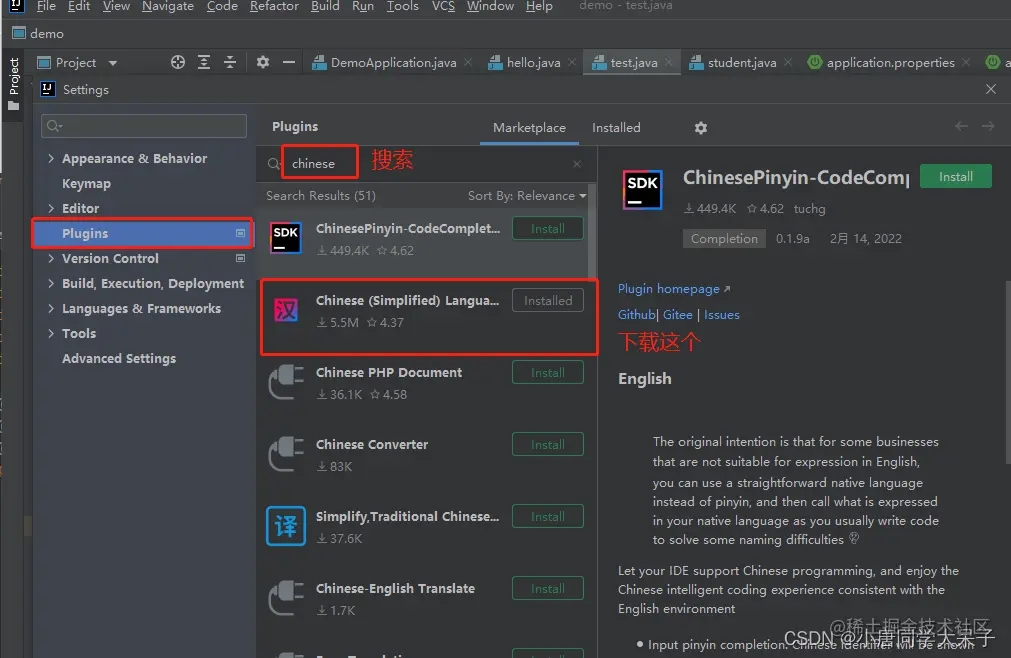Click the search magnifier in plugin search
Viewport: 1011px width, 658px height.
pyautogui.click(x=274, y=164)
